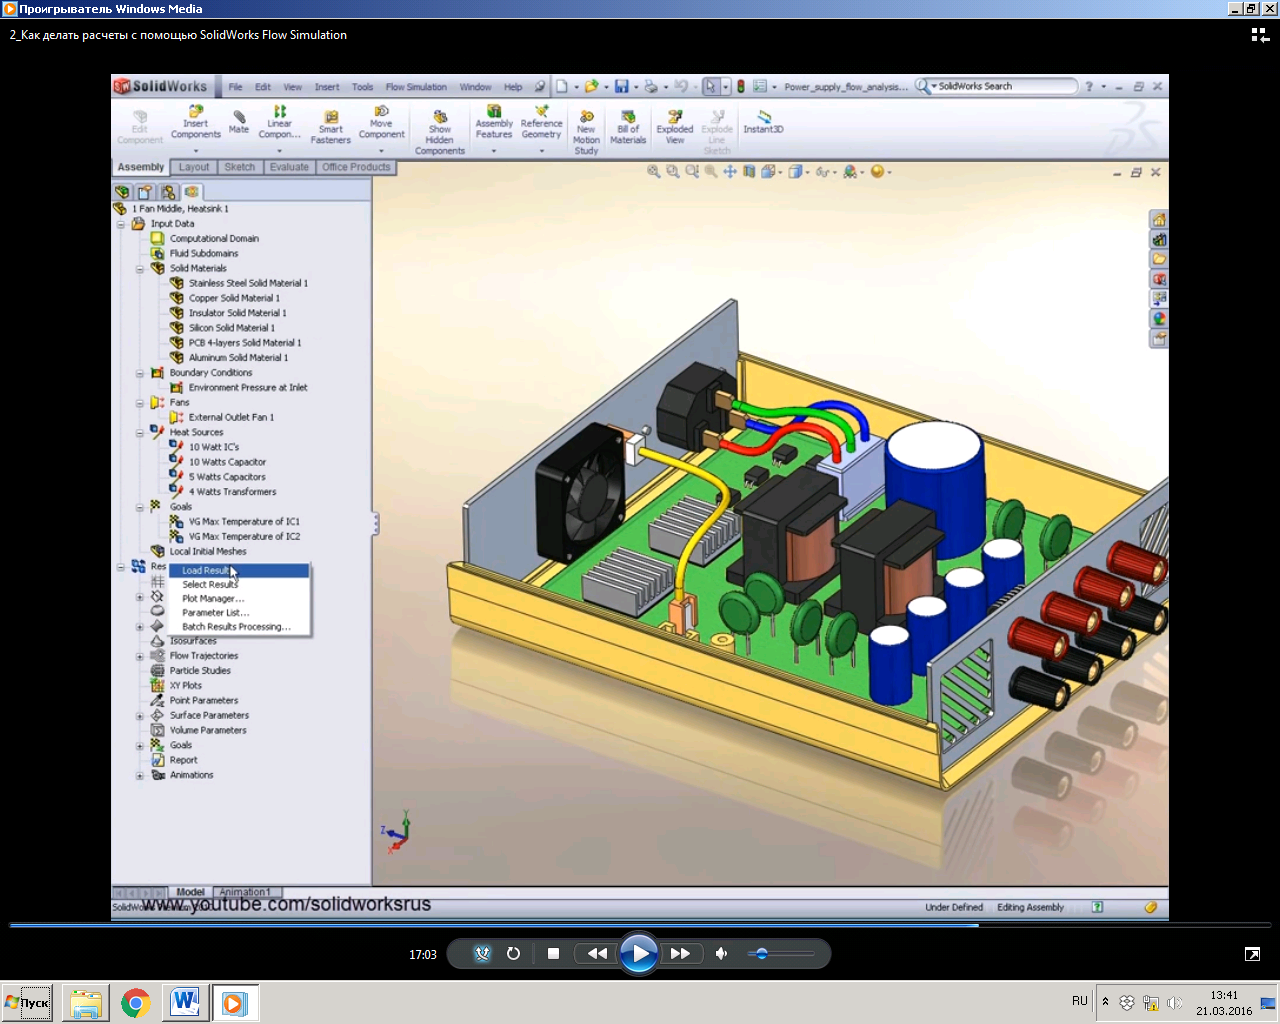This screenshot has width=1280, height=1024.
Task: Open the Bill of Materials tool
Action: coord(628,128)
